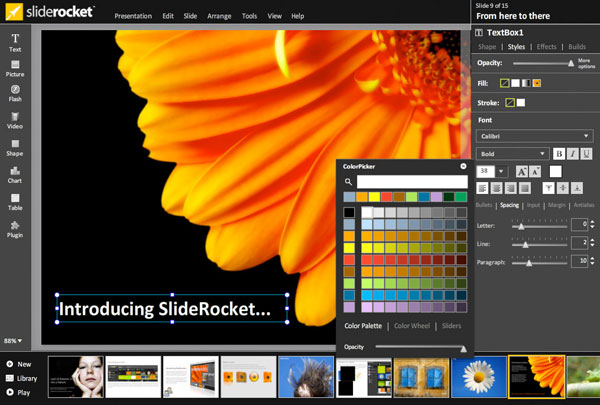Image resolution: width=600 pixels, height=405 pixels.
Task: Click More options next to Opacity
Action: coord(586,63)
